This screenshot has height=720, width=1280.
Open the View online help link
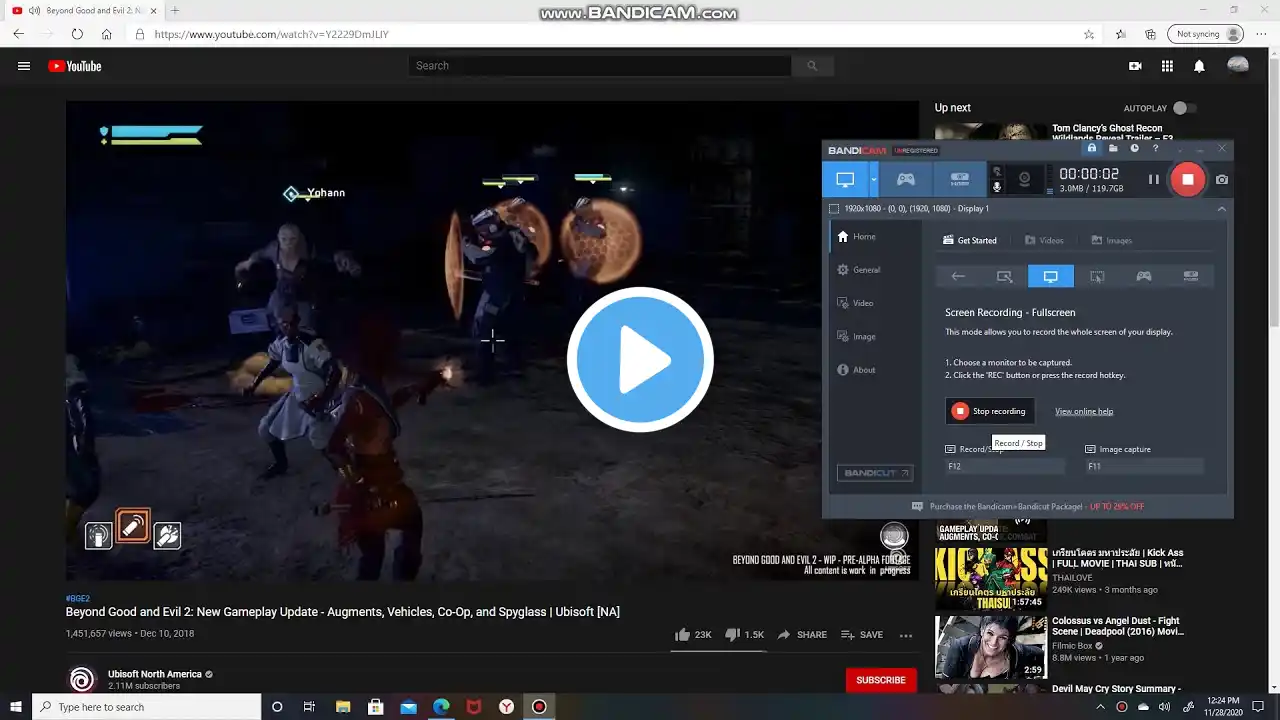[1083, 411]
